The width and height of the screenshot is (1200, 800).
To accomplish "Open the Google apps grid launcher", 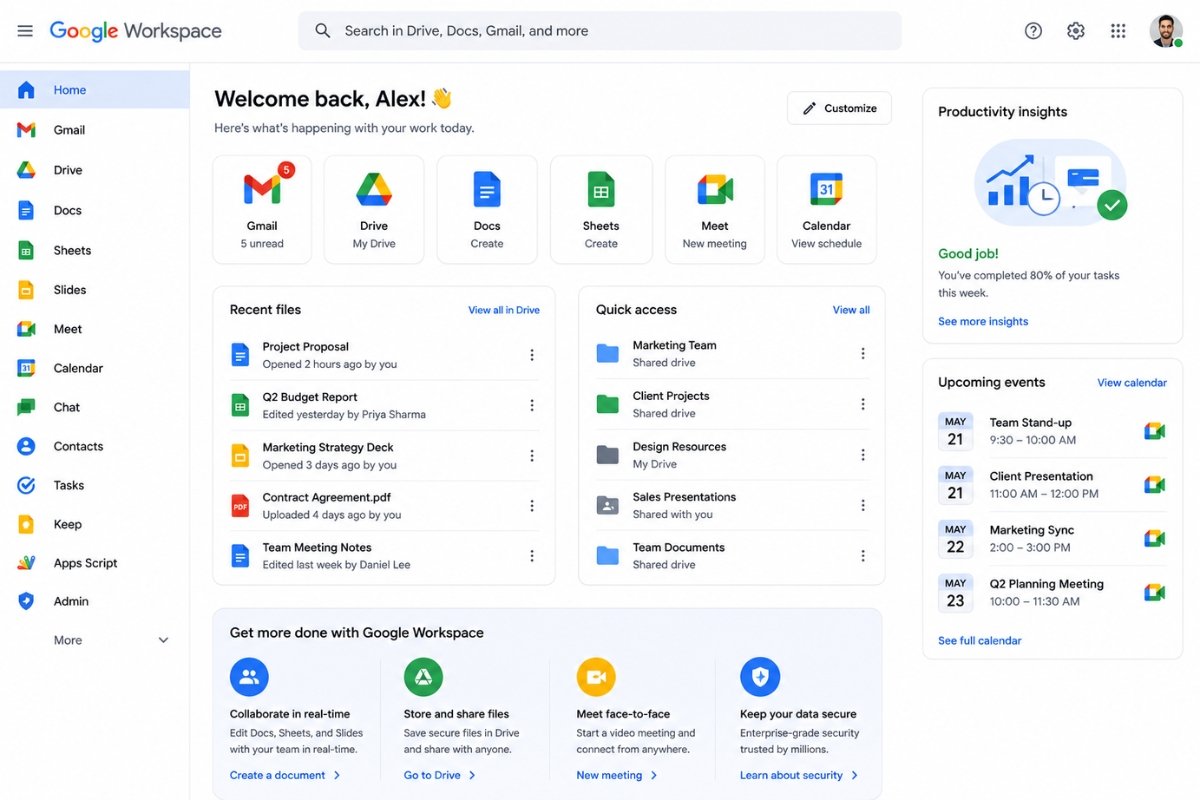I will pyautogui.click(x=1118, y=31).
